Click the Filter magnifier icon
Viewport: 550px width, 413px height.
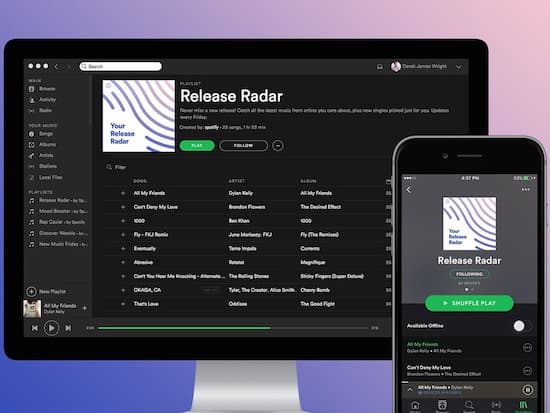pos(109,167)
